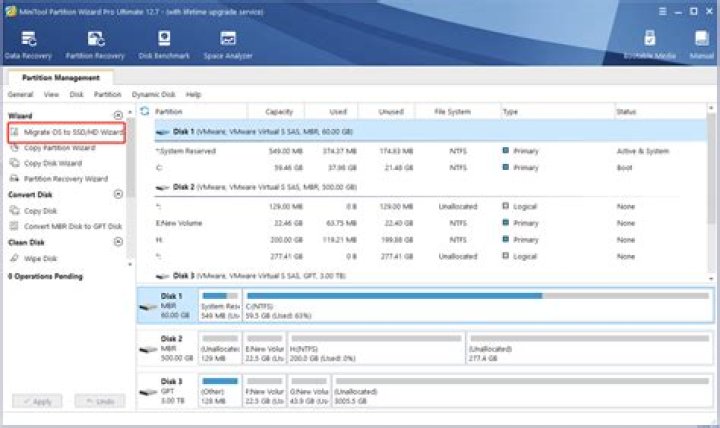Screen dimensions: 720x428
Task: Open Partition Recovery Wizard in sidebar
Action: [x=59, y=179]
